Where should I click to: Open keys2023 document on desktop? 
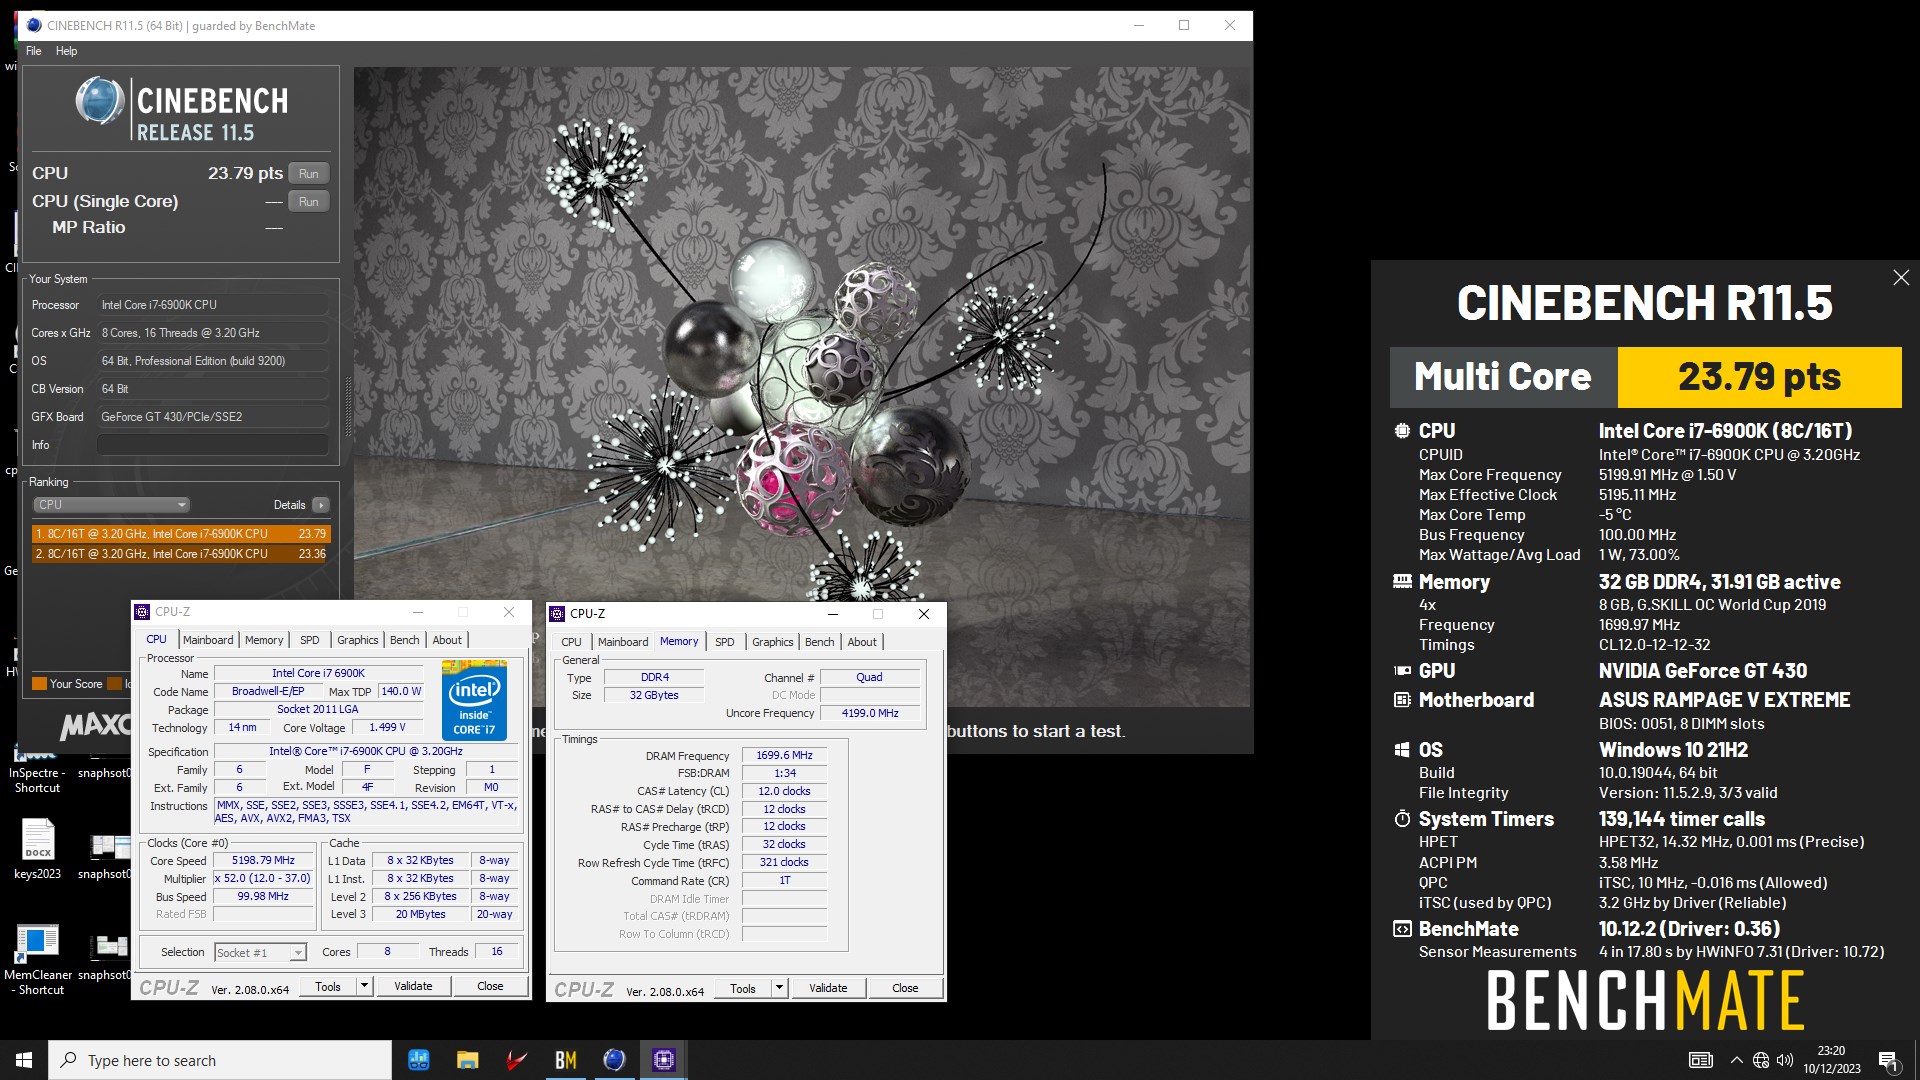37,850
